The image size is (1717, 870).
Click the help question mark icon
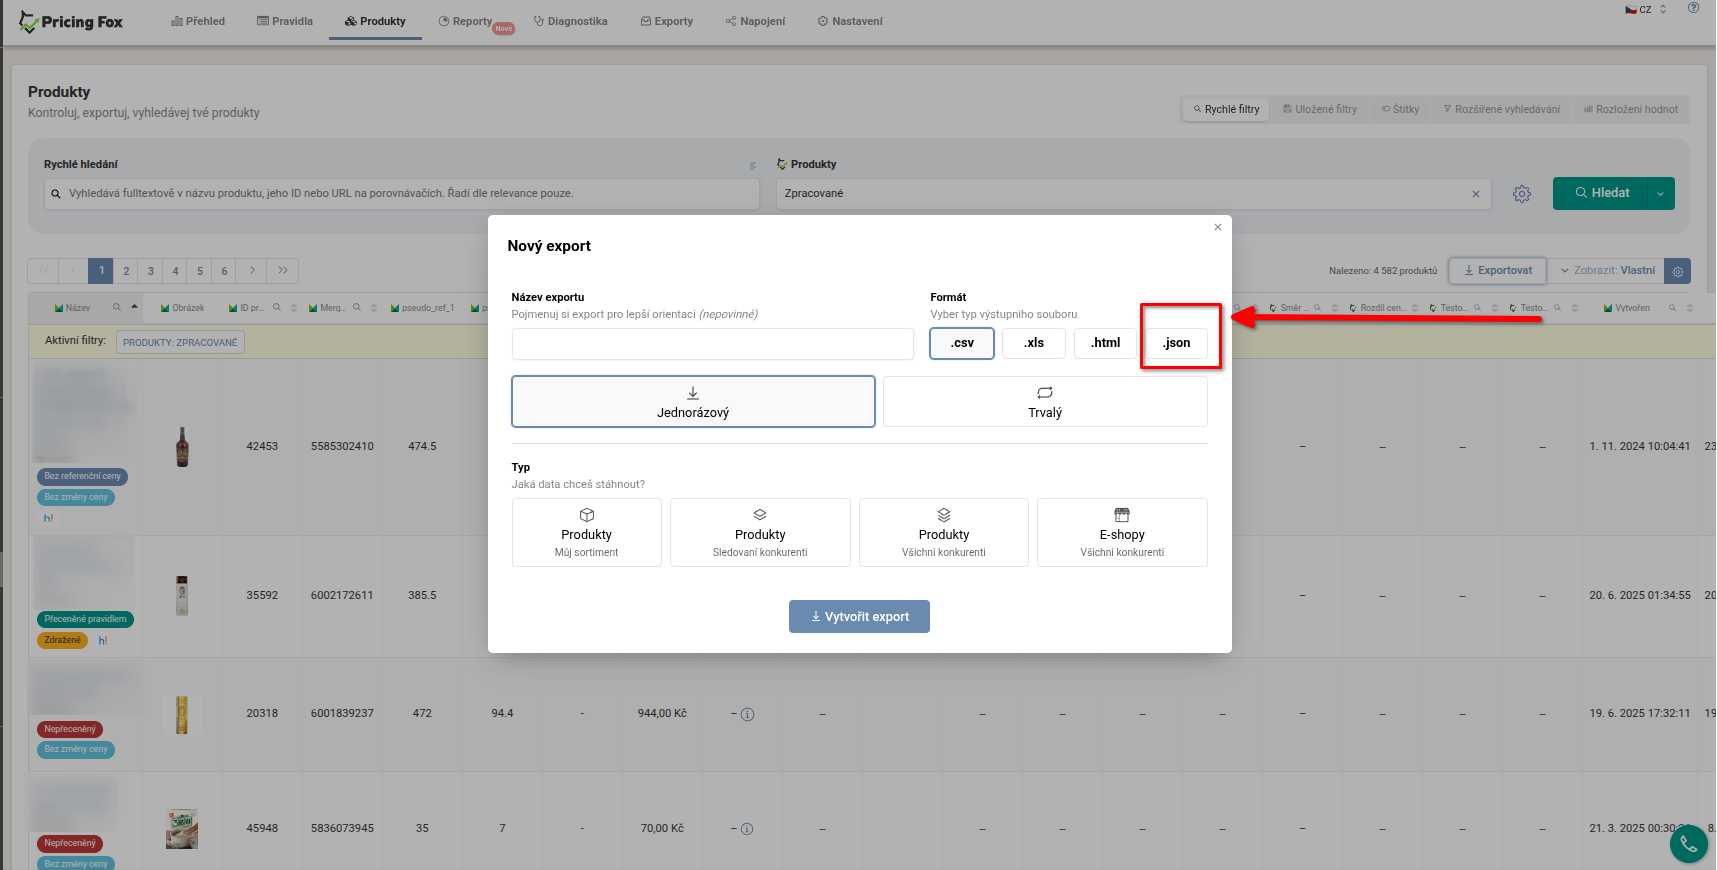(x=1693, y=8)
